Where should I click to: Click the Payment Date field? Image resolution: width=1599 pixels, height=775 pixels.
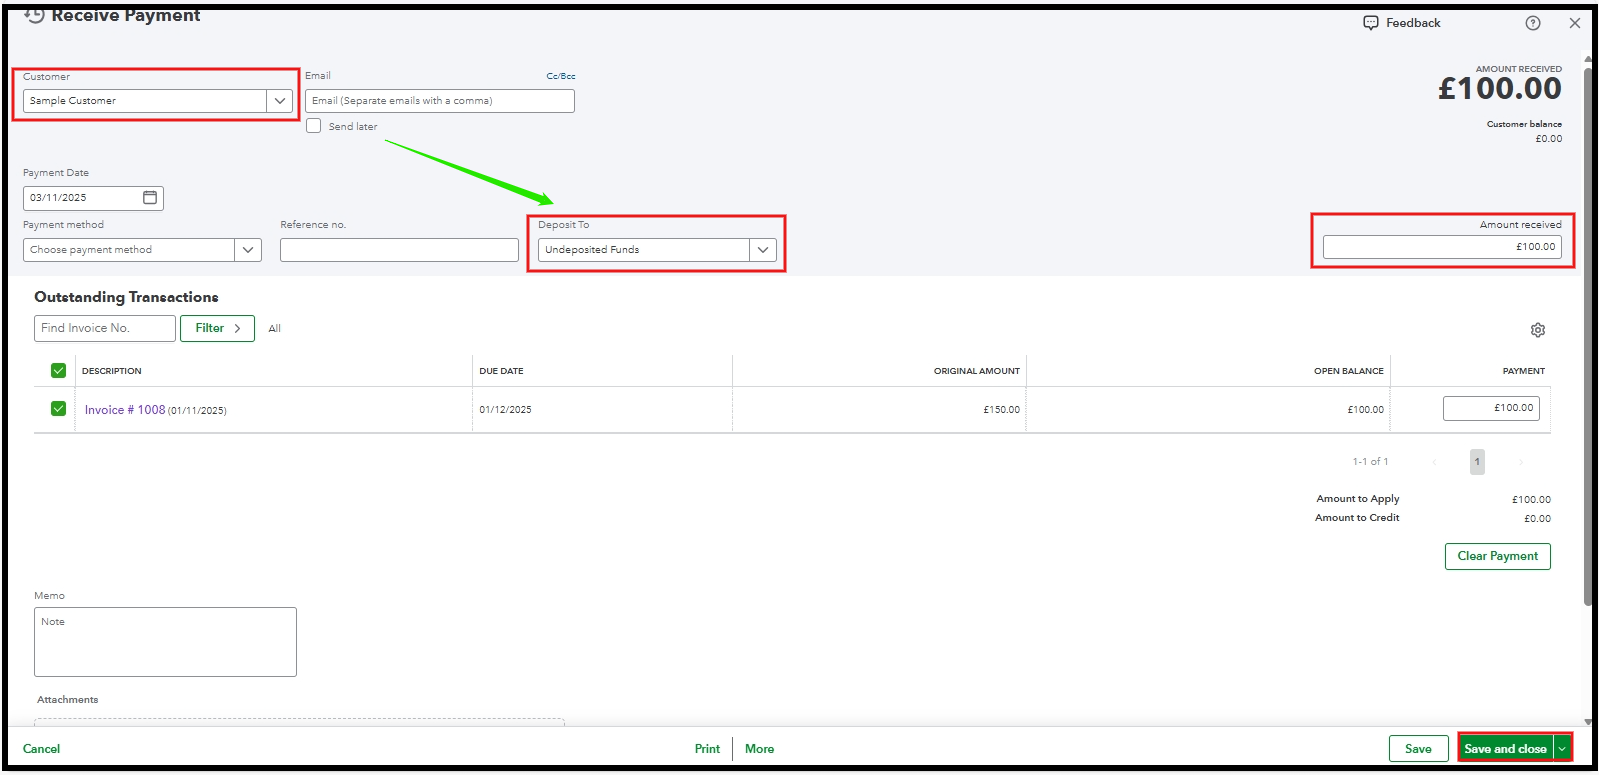(93, 198)
